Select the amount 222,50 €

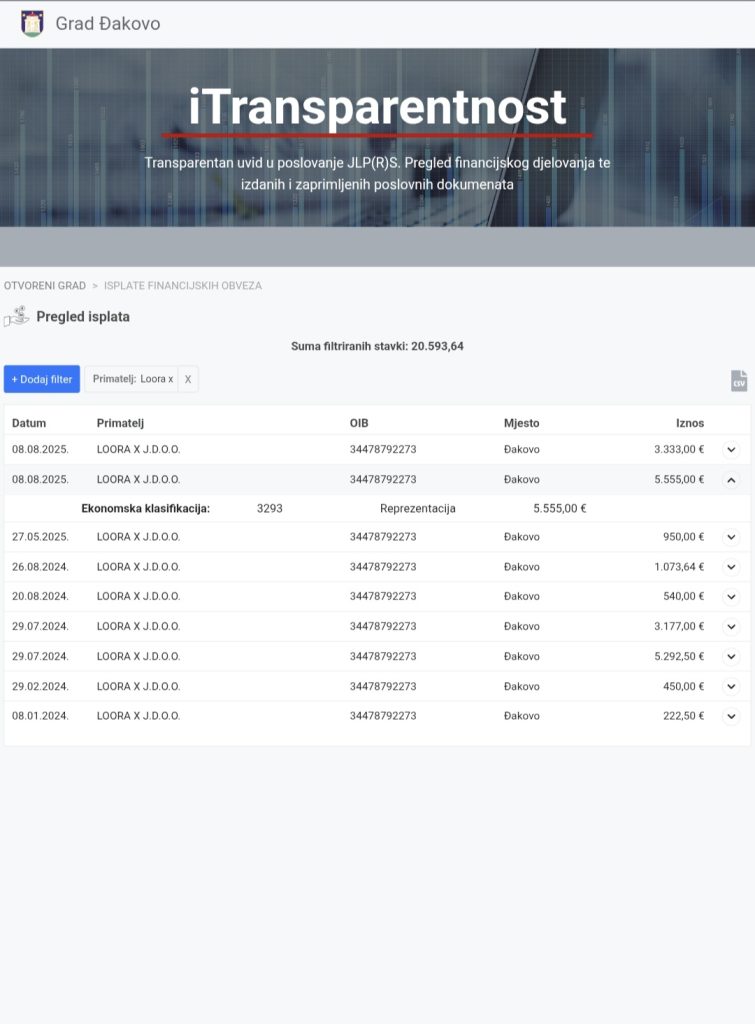683,716
